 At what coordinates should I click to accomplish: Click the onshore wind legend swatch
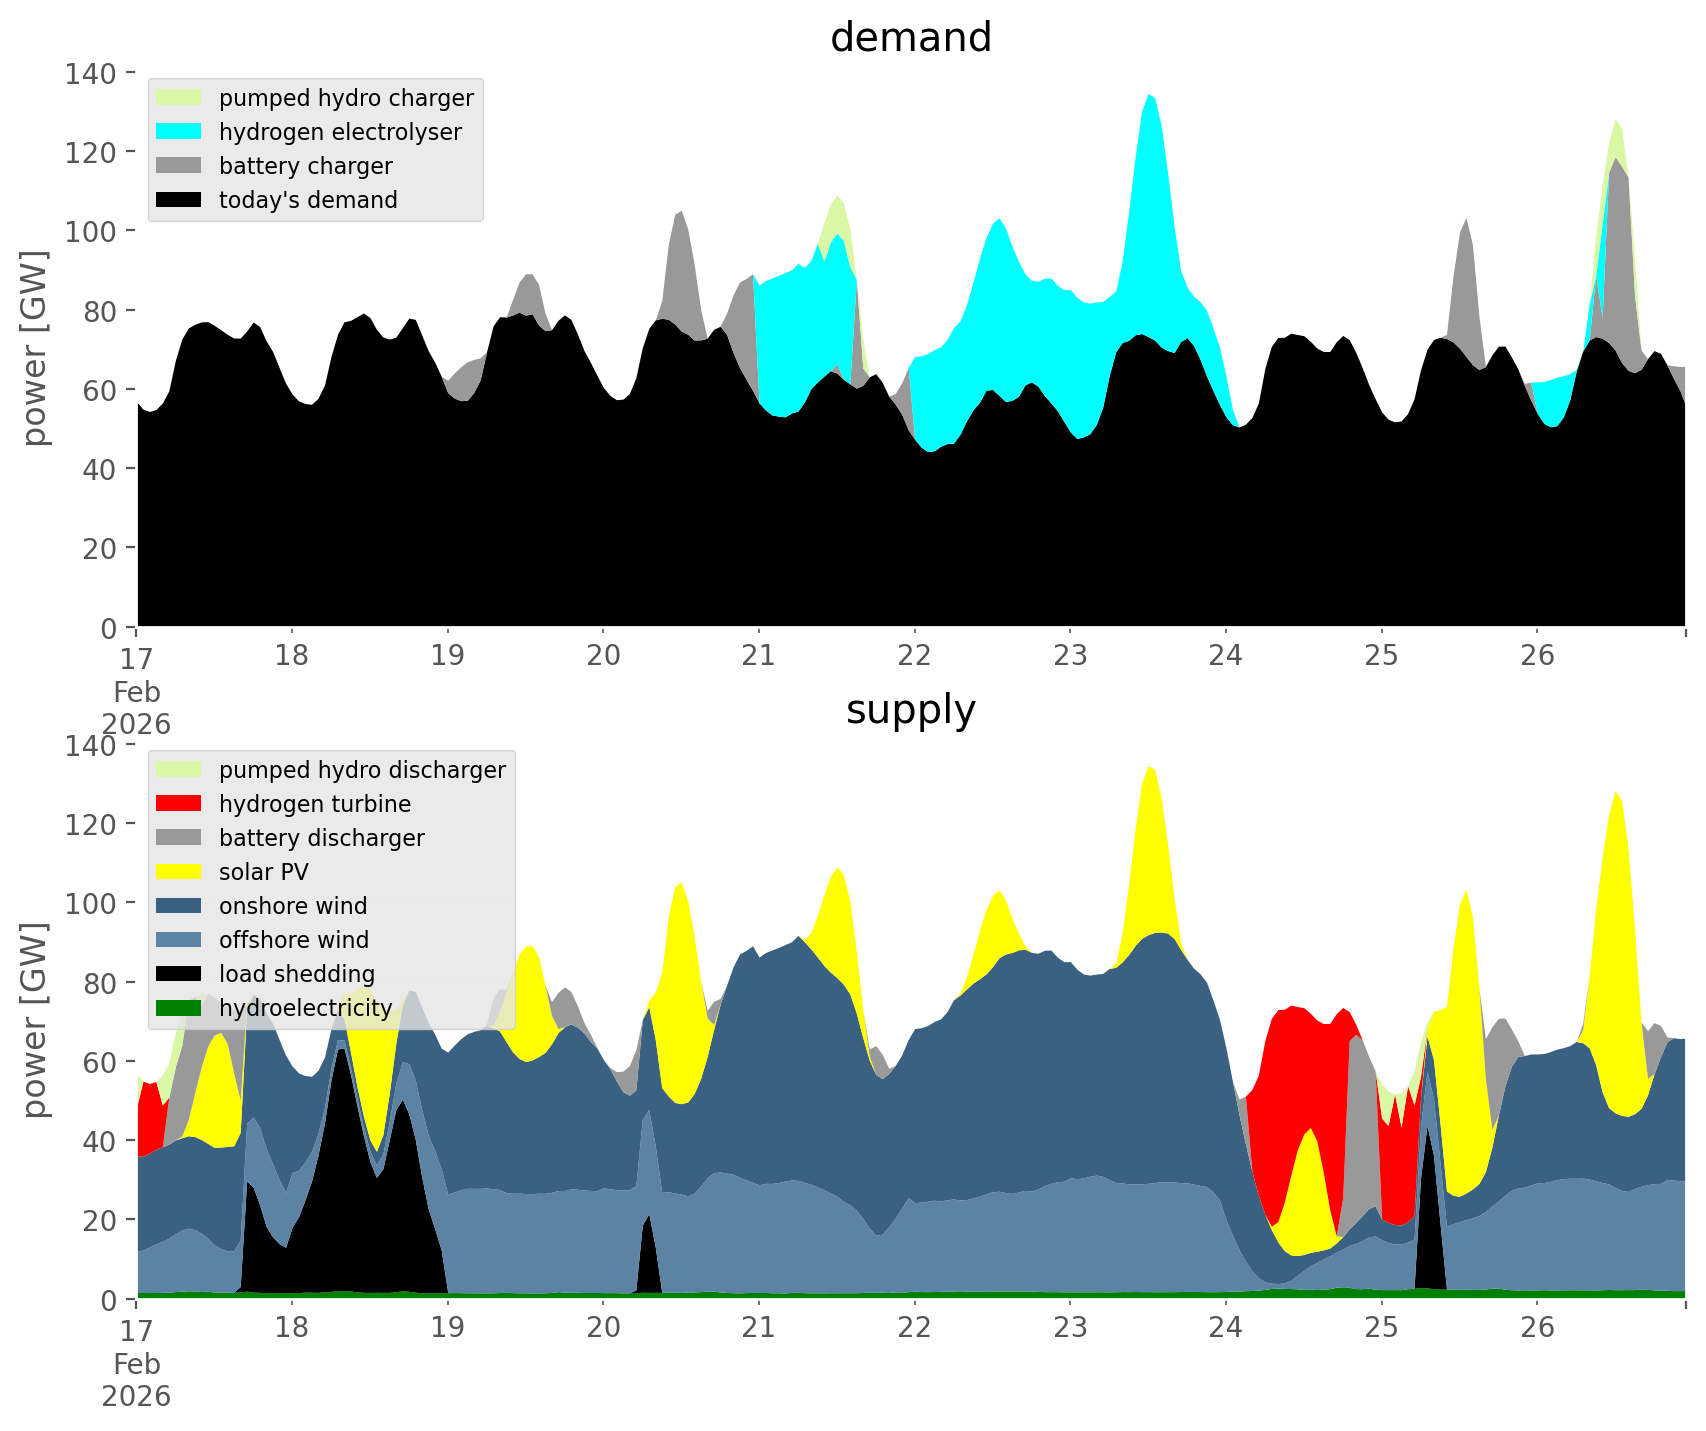[178, 906]
